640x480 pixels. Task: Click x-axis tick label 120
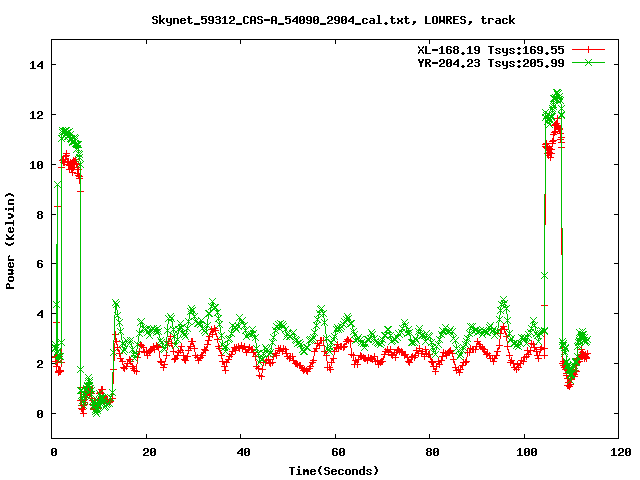[x=621, y=452]
